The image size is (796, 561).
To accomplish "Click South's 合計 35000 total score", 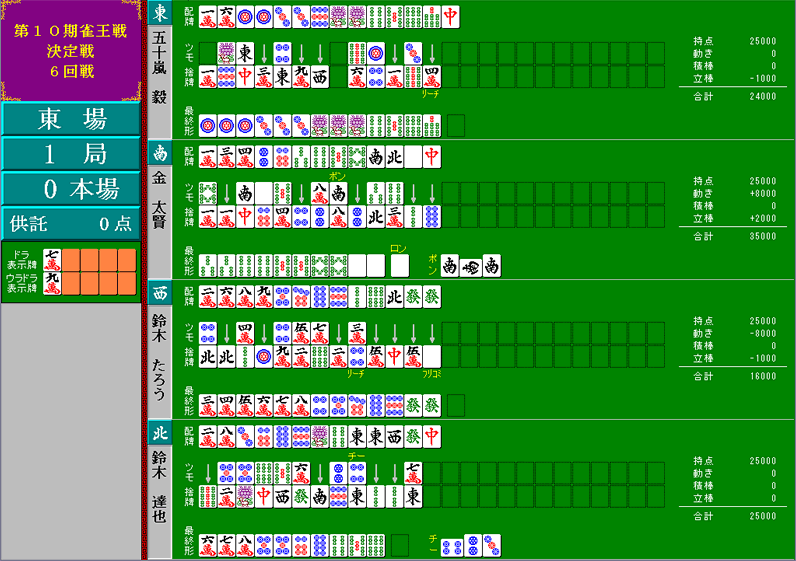I will [735, 236].
